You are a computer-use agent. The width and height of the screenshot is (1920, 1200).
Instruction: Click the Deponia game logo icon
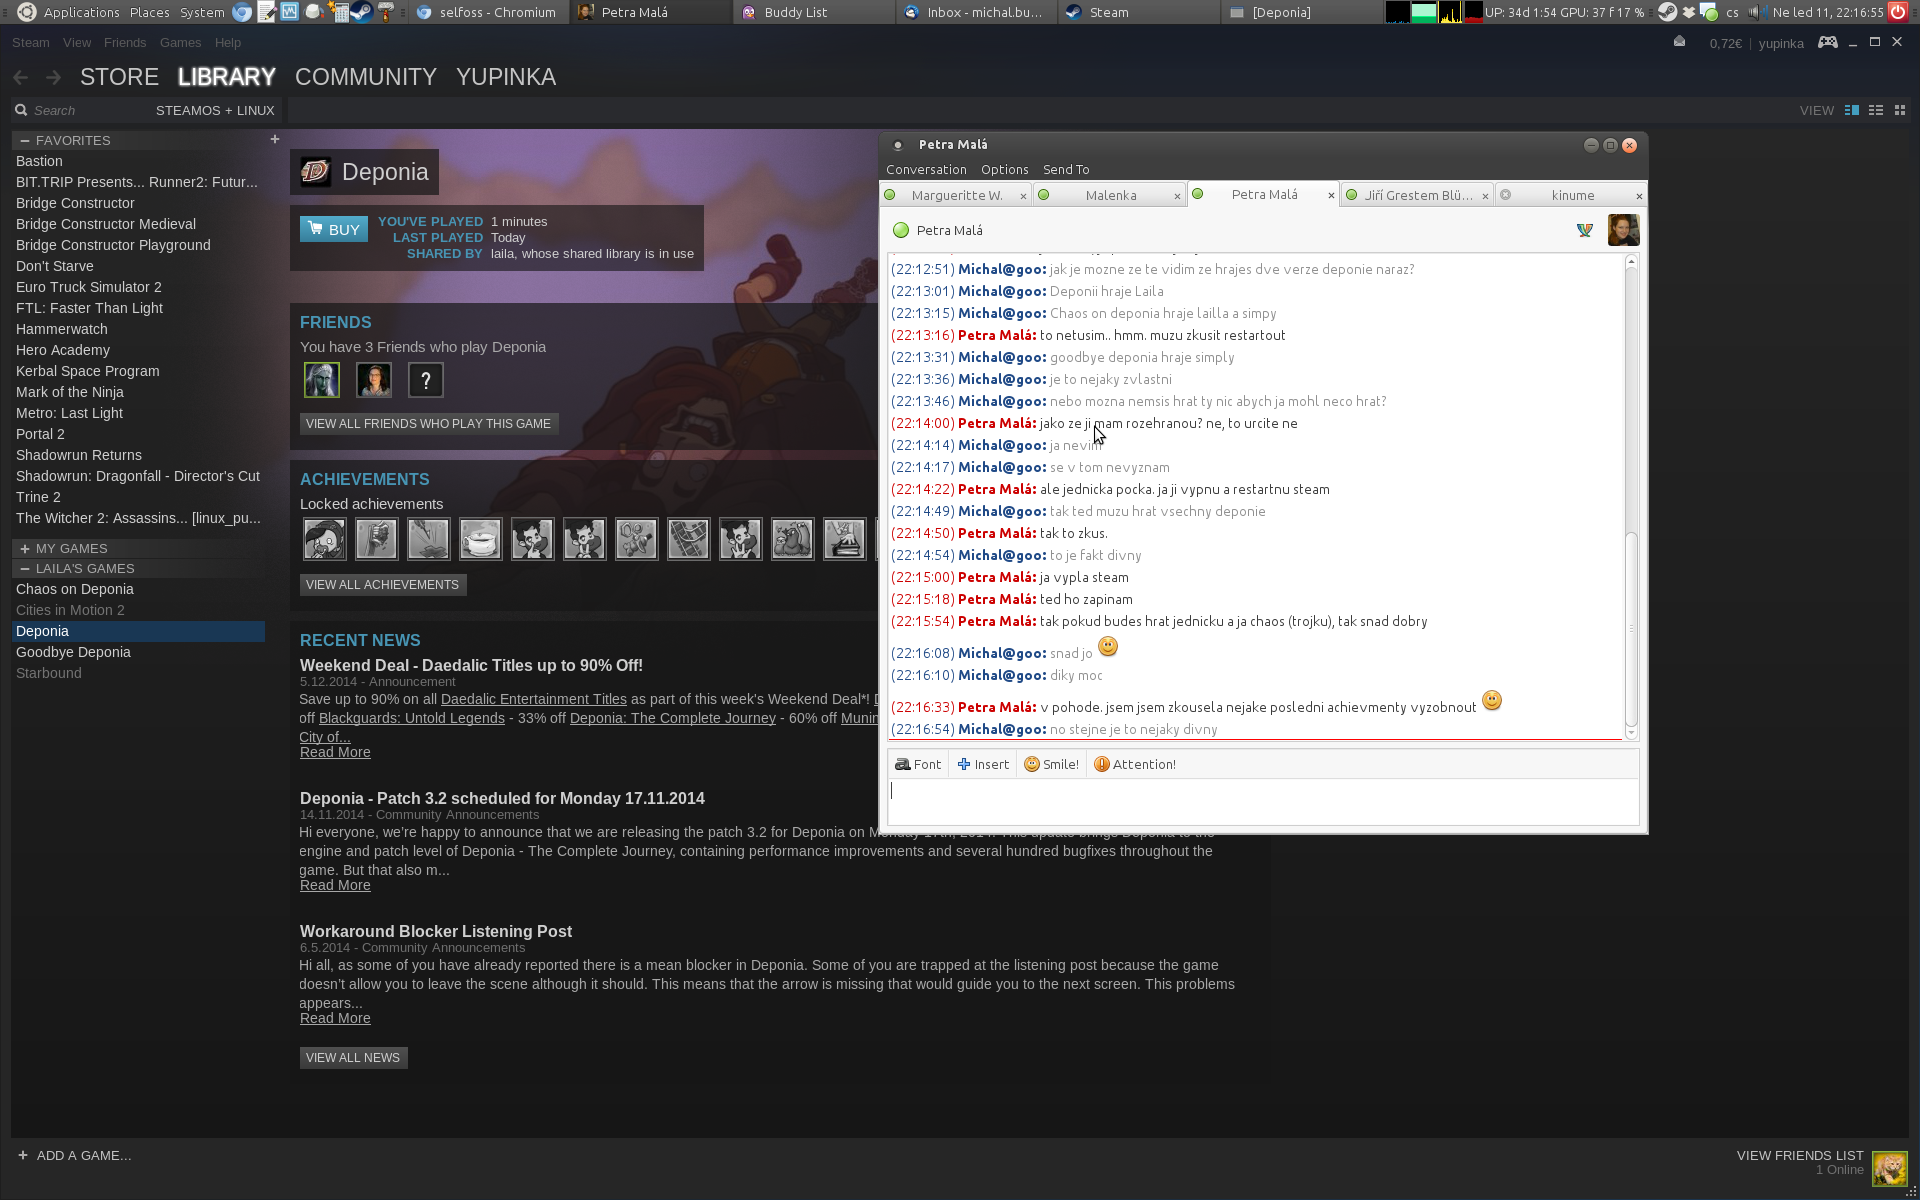coord(315,172)
